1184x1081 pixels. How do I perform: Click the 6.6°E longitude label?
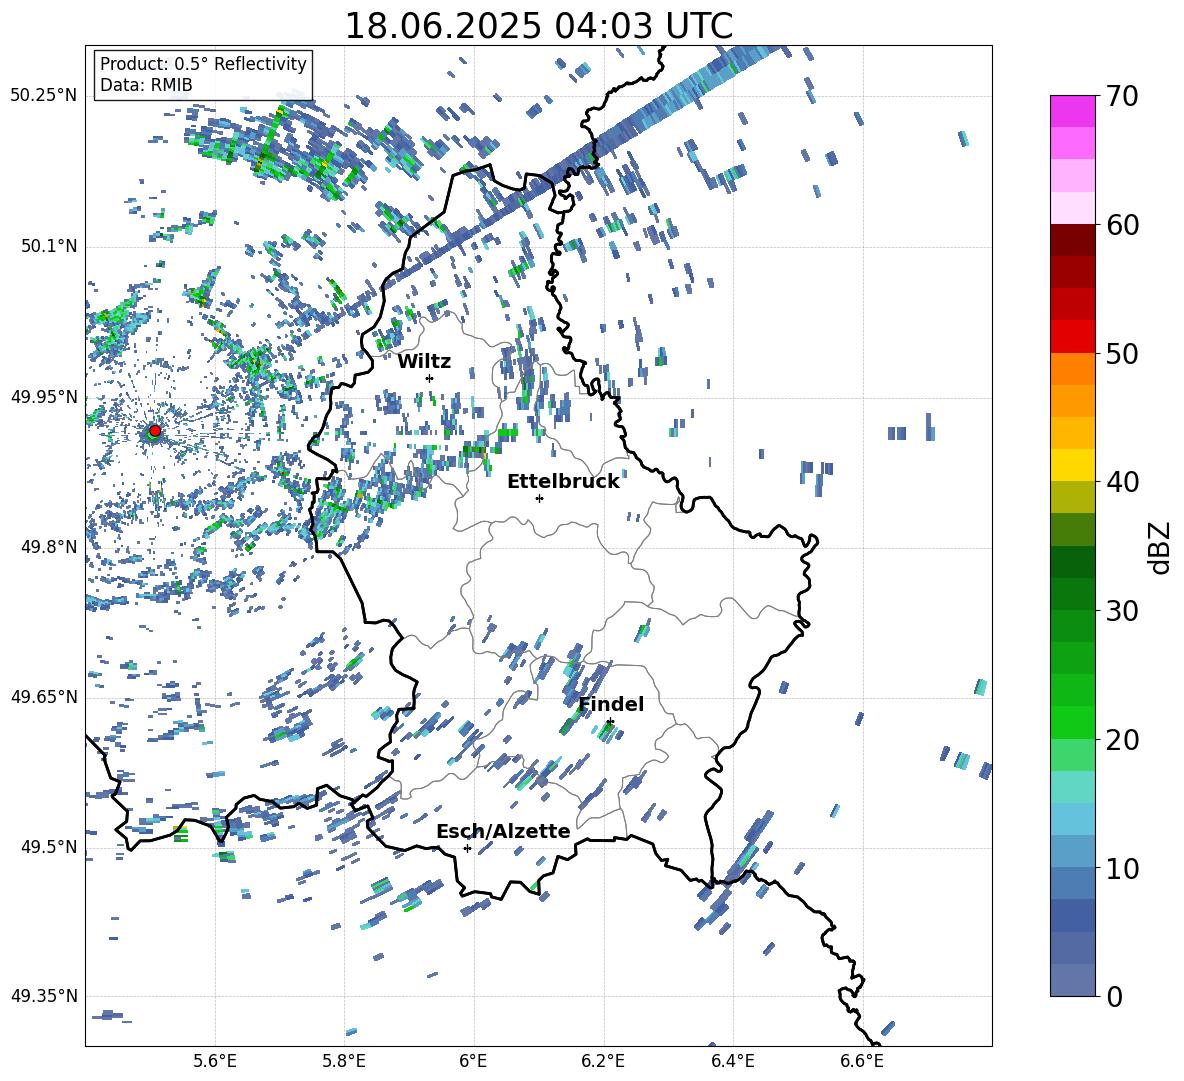point(862,1061)
